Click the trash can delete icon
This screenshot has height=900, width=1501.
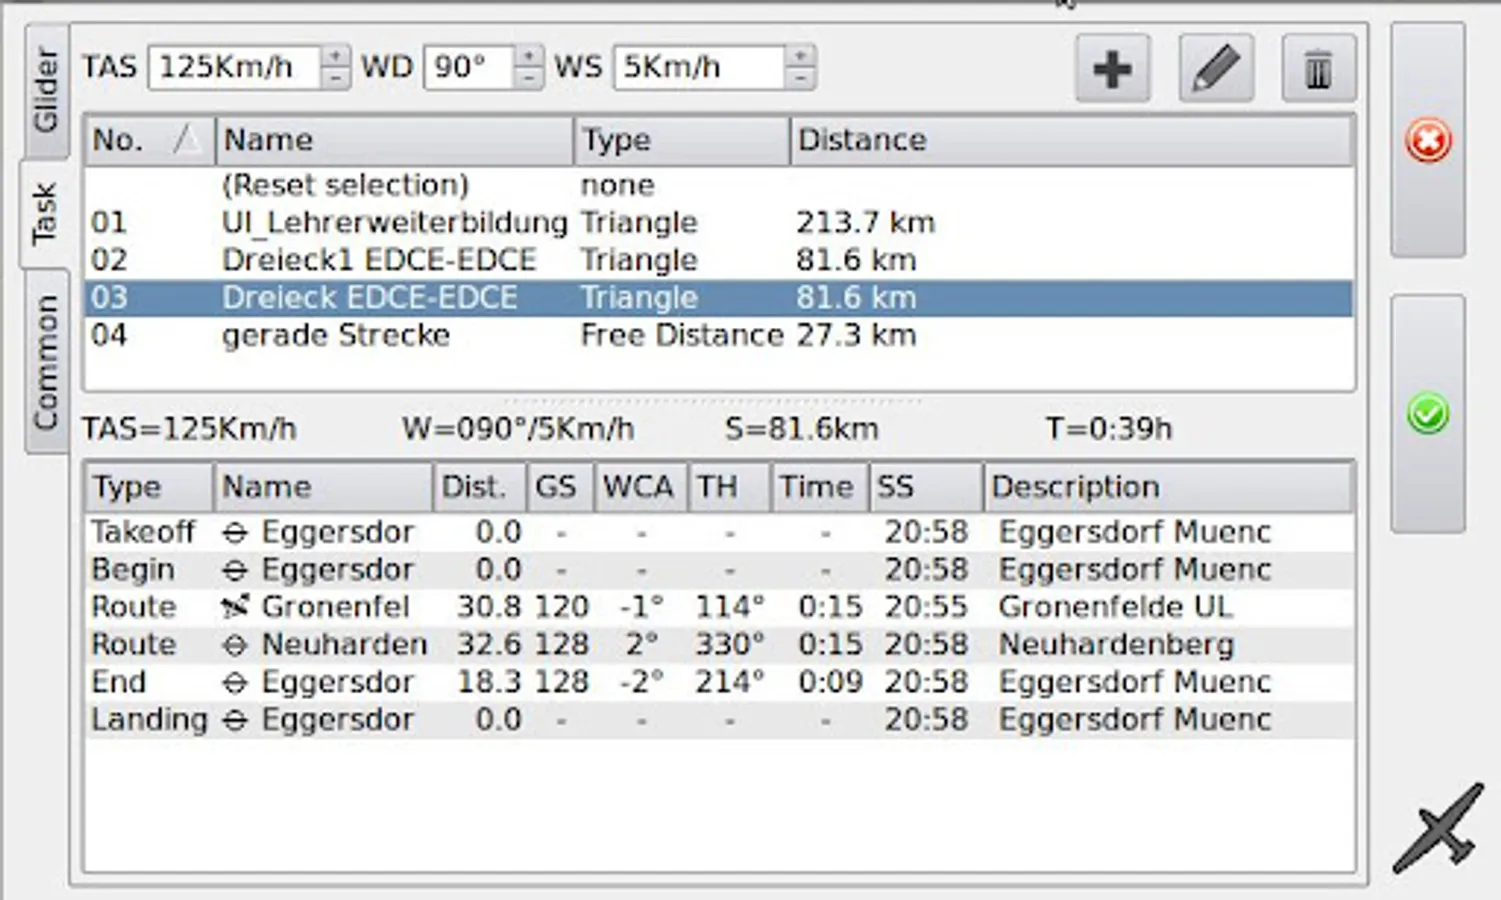1318,69
